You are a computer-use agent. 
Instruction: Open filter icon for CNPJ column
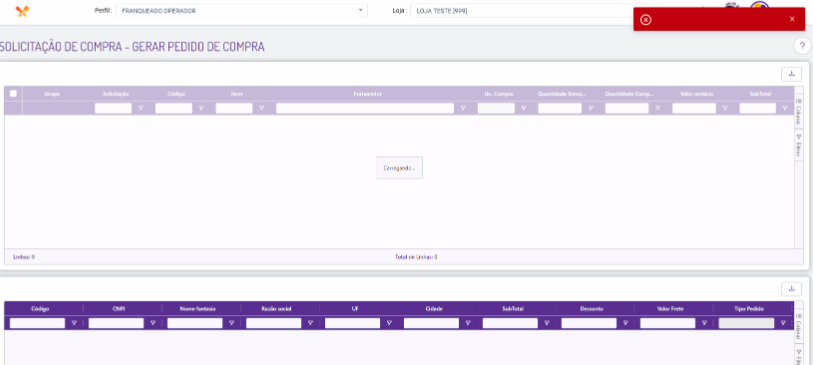(152, 323)
